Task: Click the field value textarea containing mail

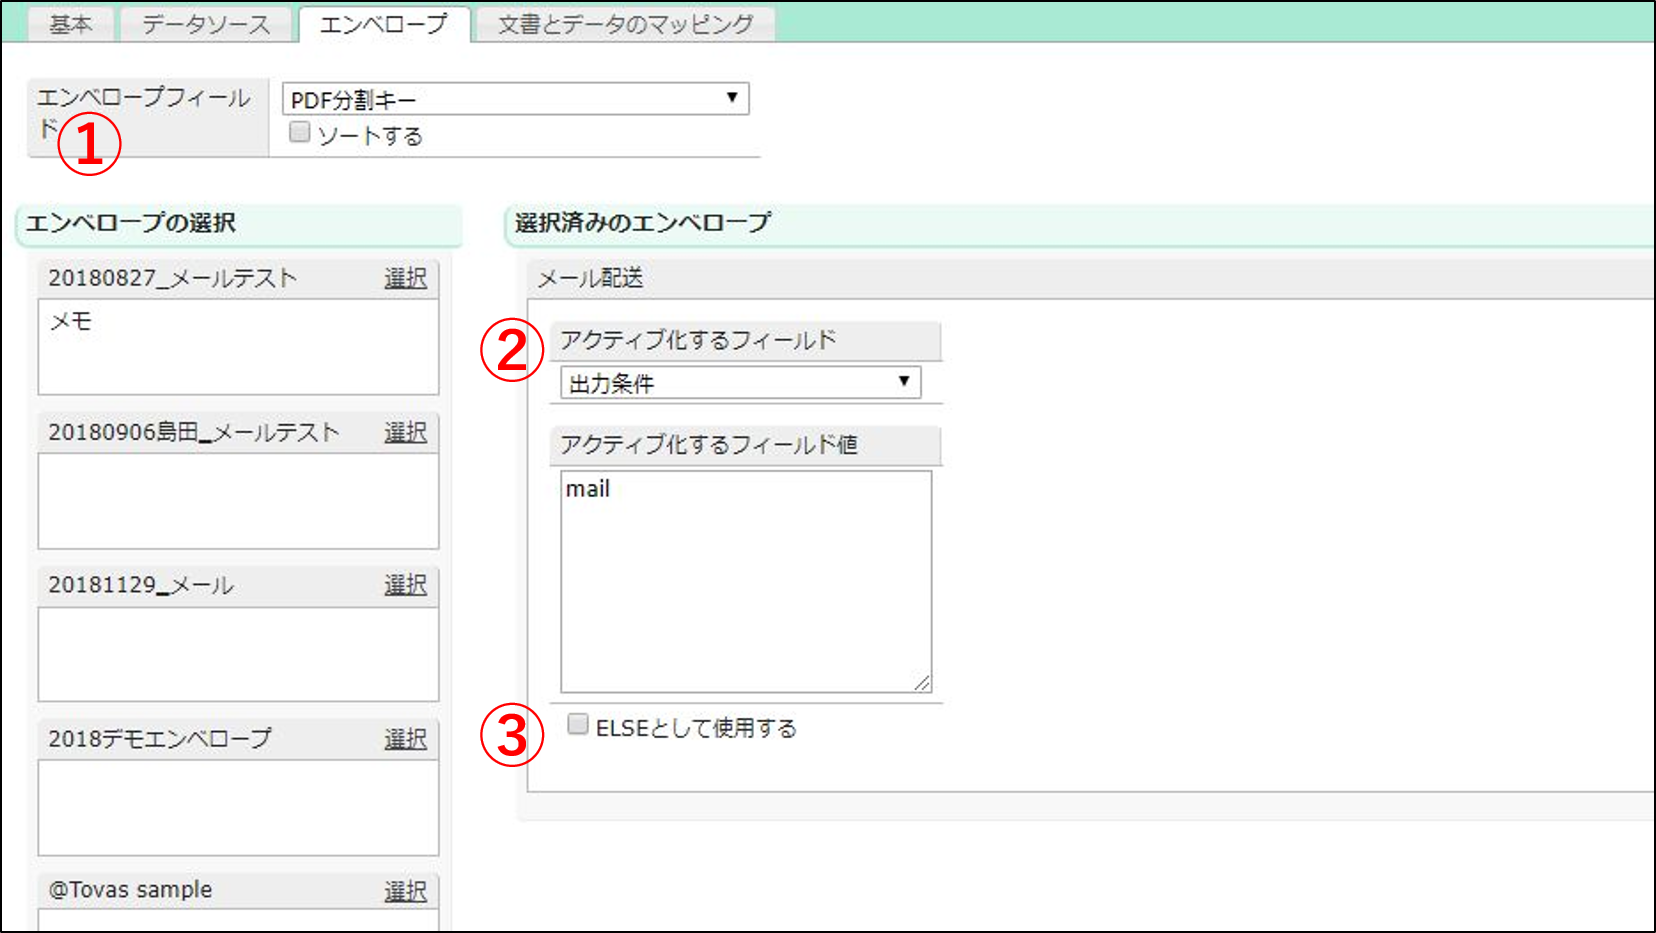Action: point(745,580)
